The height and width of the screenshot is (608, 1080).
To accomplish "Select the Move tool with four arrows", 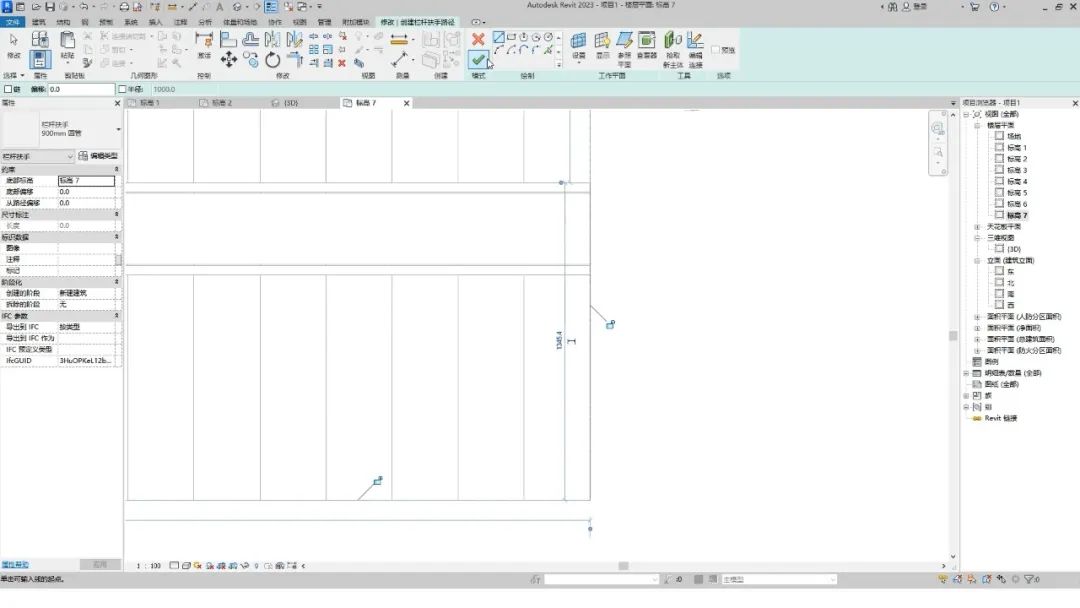I will [229, 59].
